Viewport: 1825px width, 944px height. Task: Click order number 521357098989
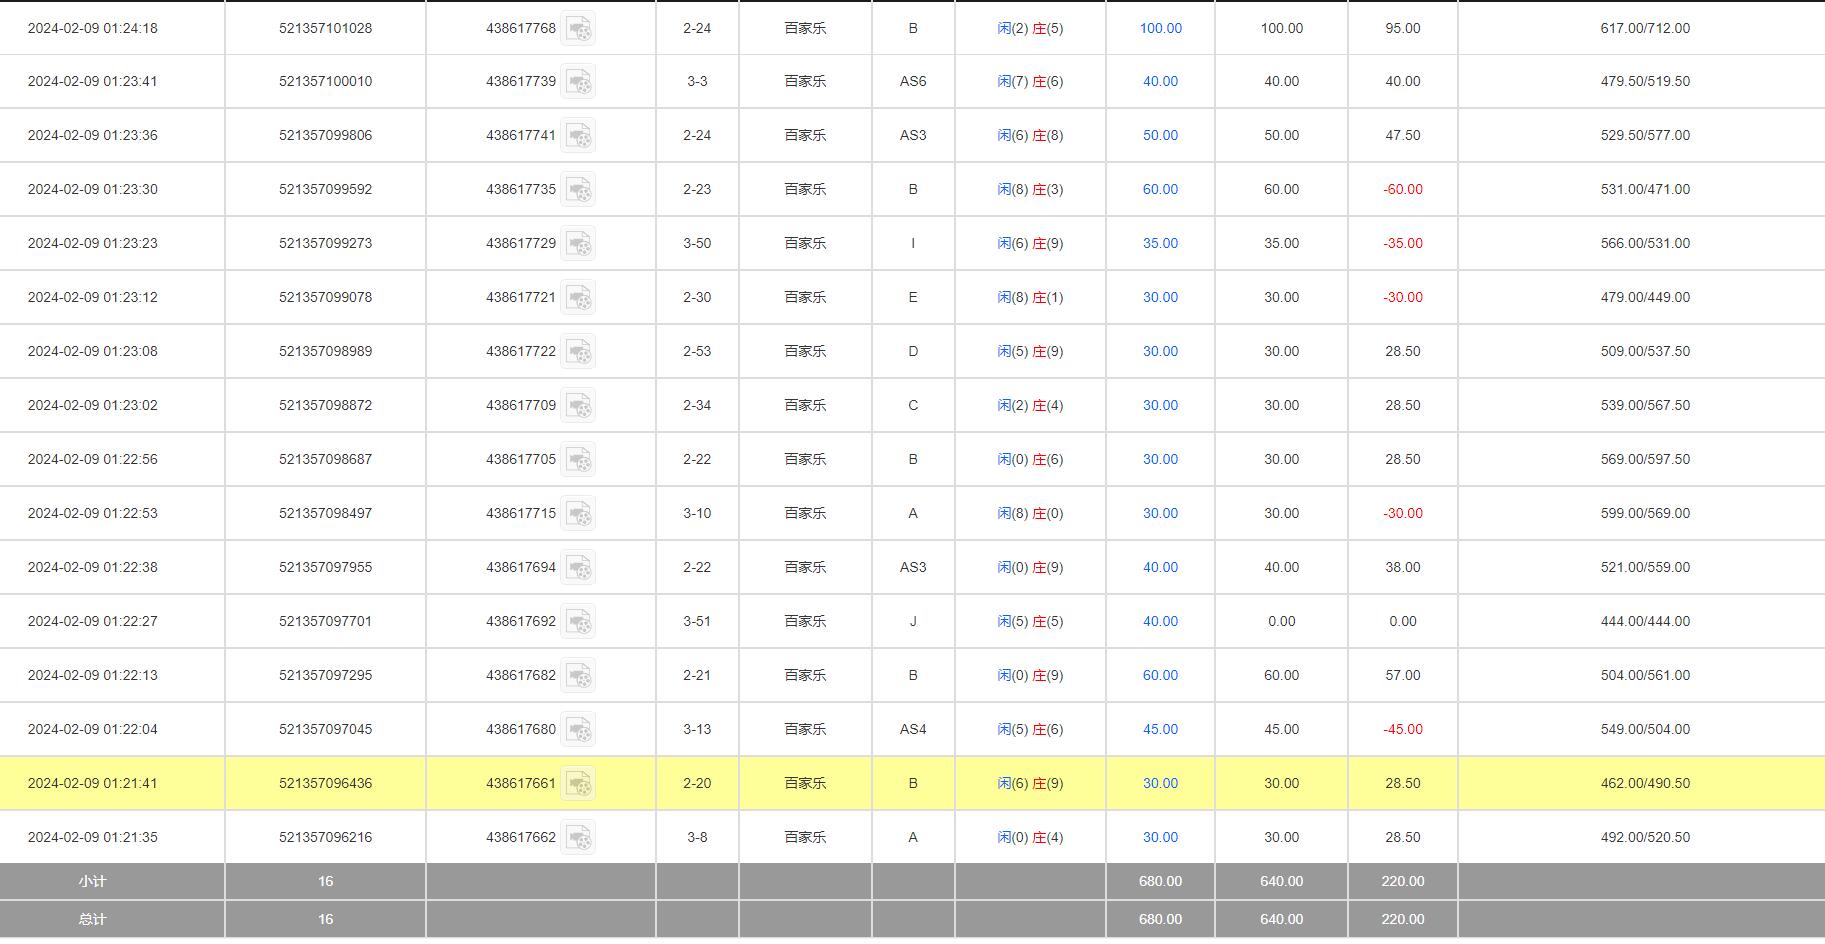point(326,351)
